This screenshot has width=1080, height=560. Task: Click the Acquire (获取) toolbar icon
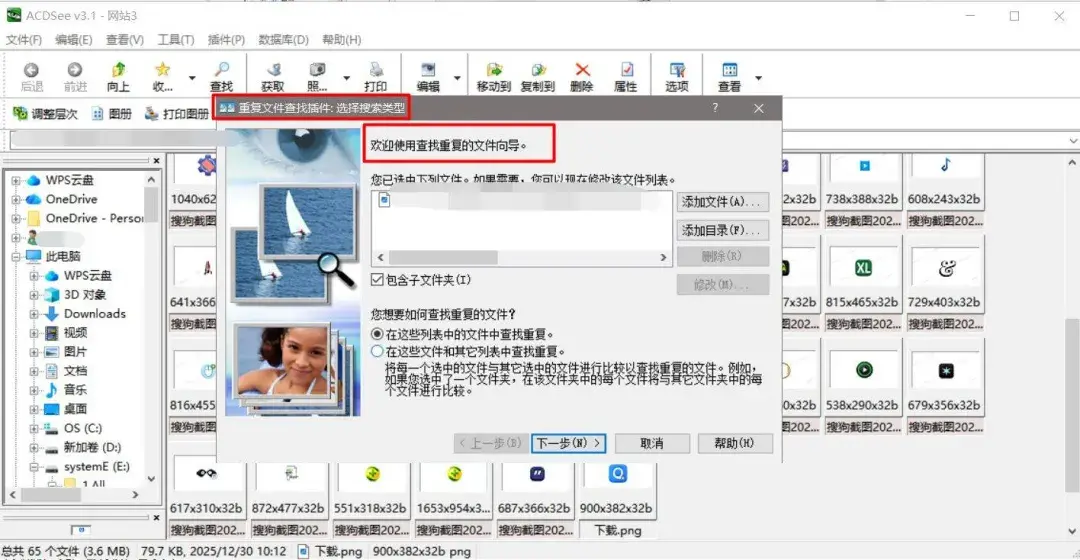tap(273, 76)
